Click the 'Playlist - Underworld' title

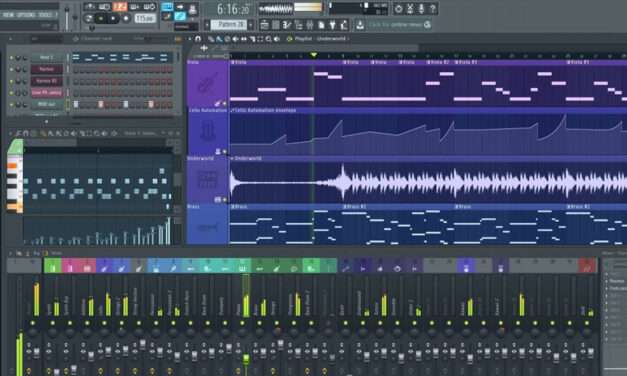pos(320,39)
